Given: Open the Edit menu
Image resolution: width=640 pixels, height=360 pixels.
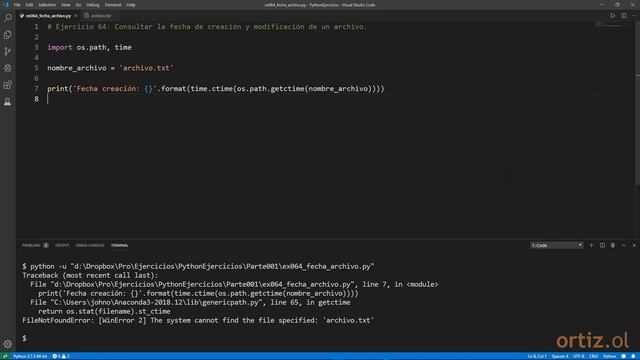Looking at the screenshot, I should pyautogui.click(x=29, y=5).
